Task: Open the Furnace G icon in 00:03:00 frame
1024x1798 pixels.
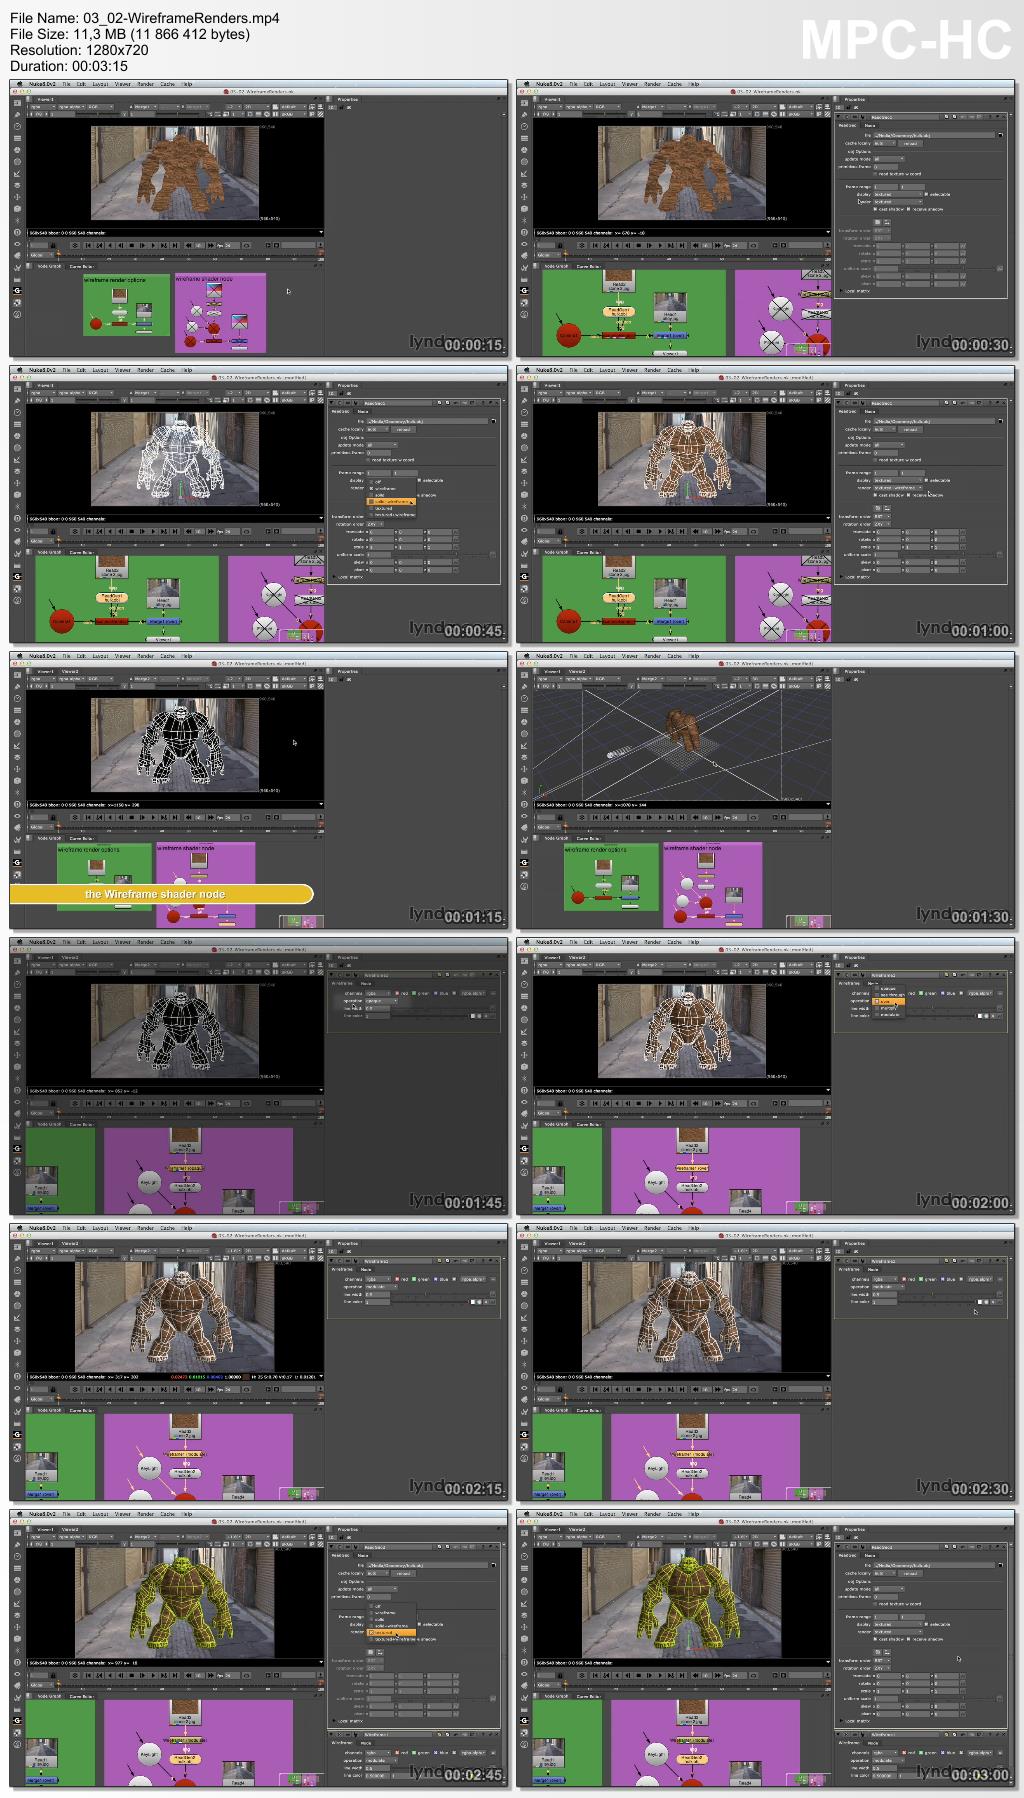Action: 524,1720
